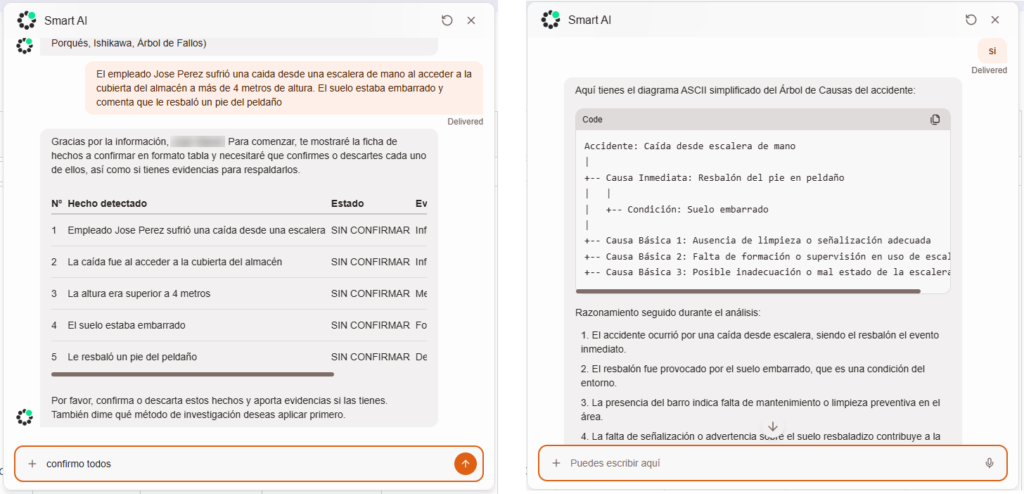
Task: Click the 'Puedes escribir aquí' input field
Action: pos(774,463)
